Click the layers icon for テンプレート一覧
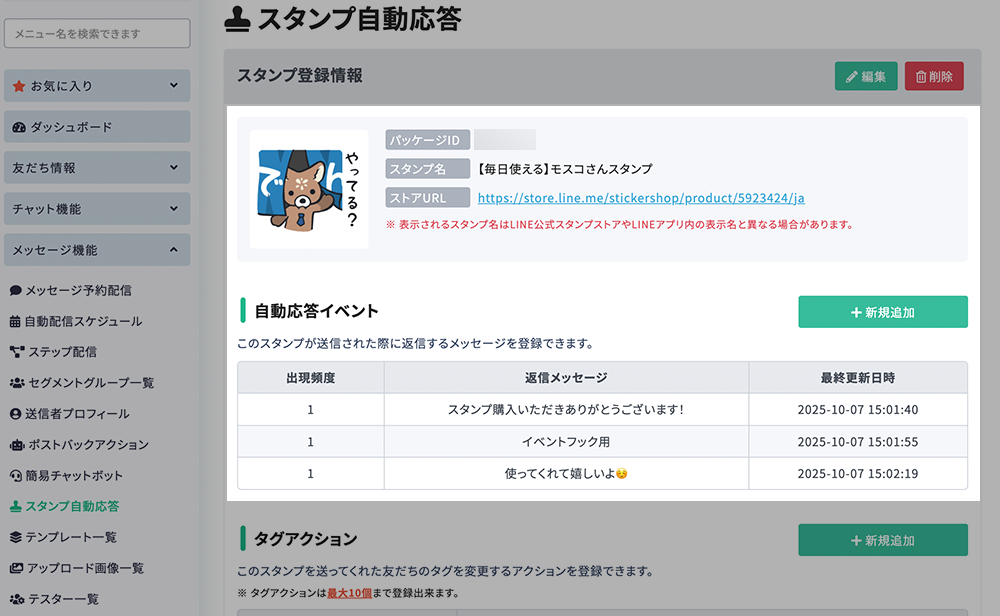Viewport: 1000px width, 616px height. click(x=16, y=538)
